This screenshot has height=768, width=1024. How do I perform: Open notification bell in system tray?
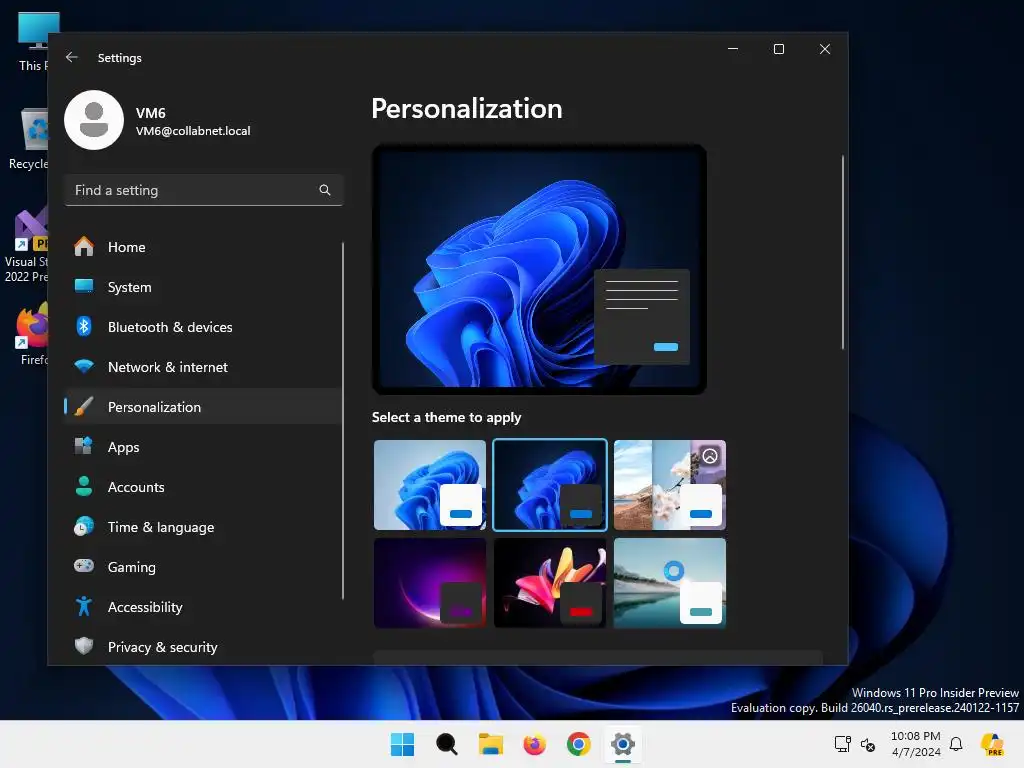pos(956,744)
